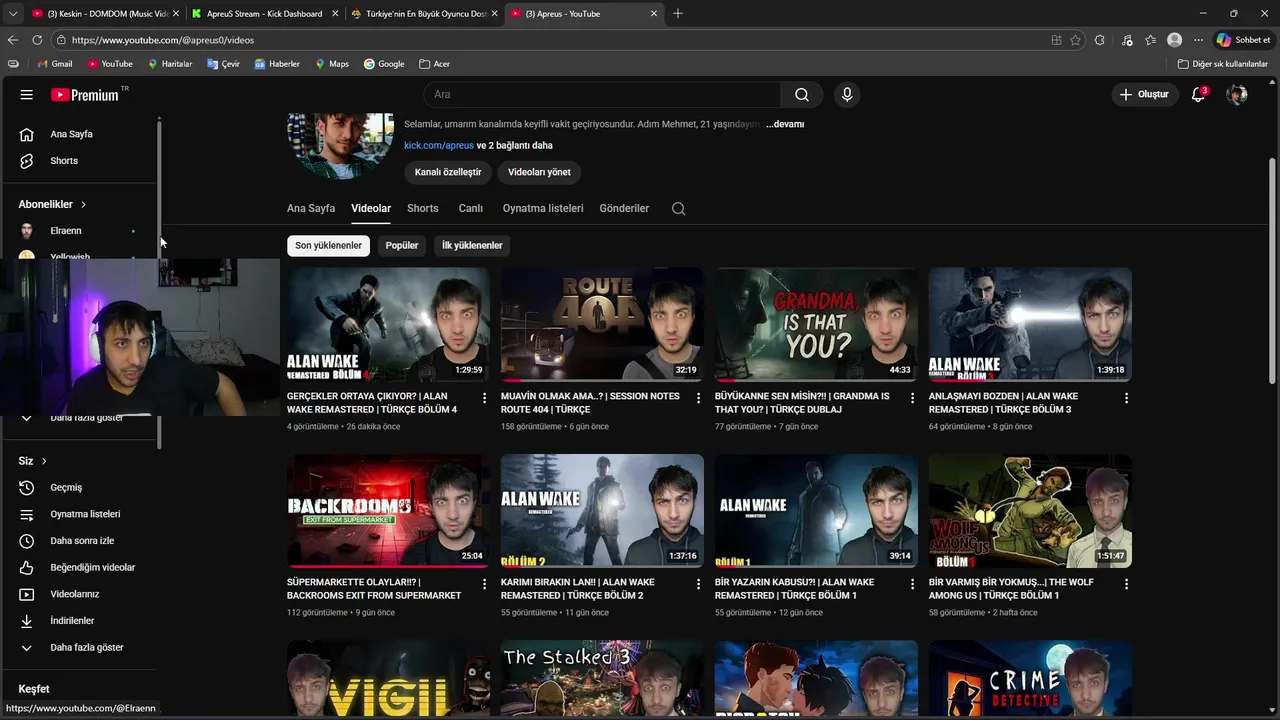Click the search magnifier button
The width and height of the screenshot is (1280, 720).
802,95
